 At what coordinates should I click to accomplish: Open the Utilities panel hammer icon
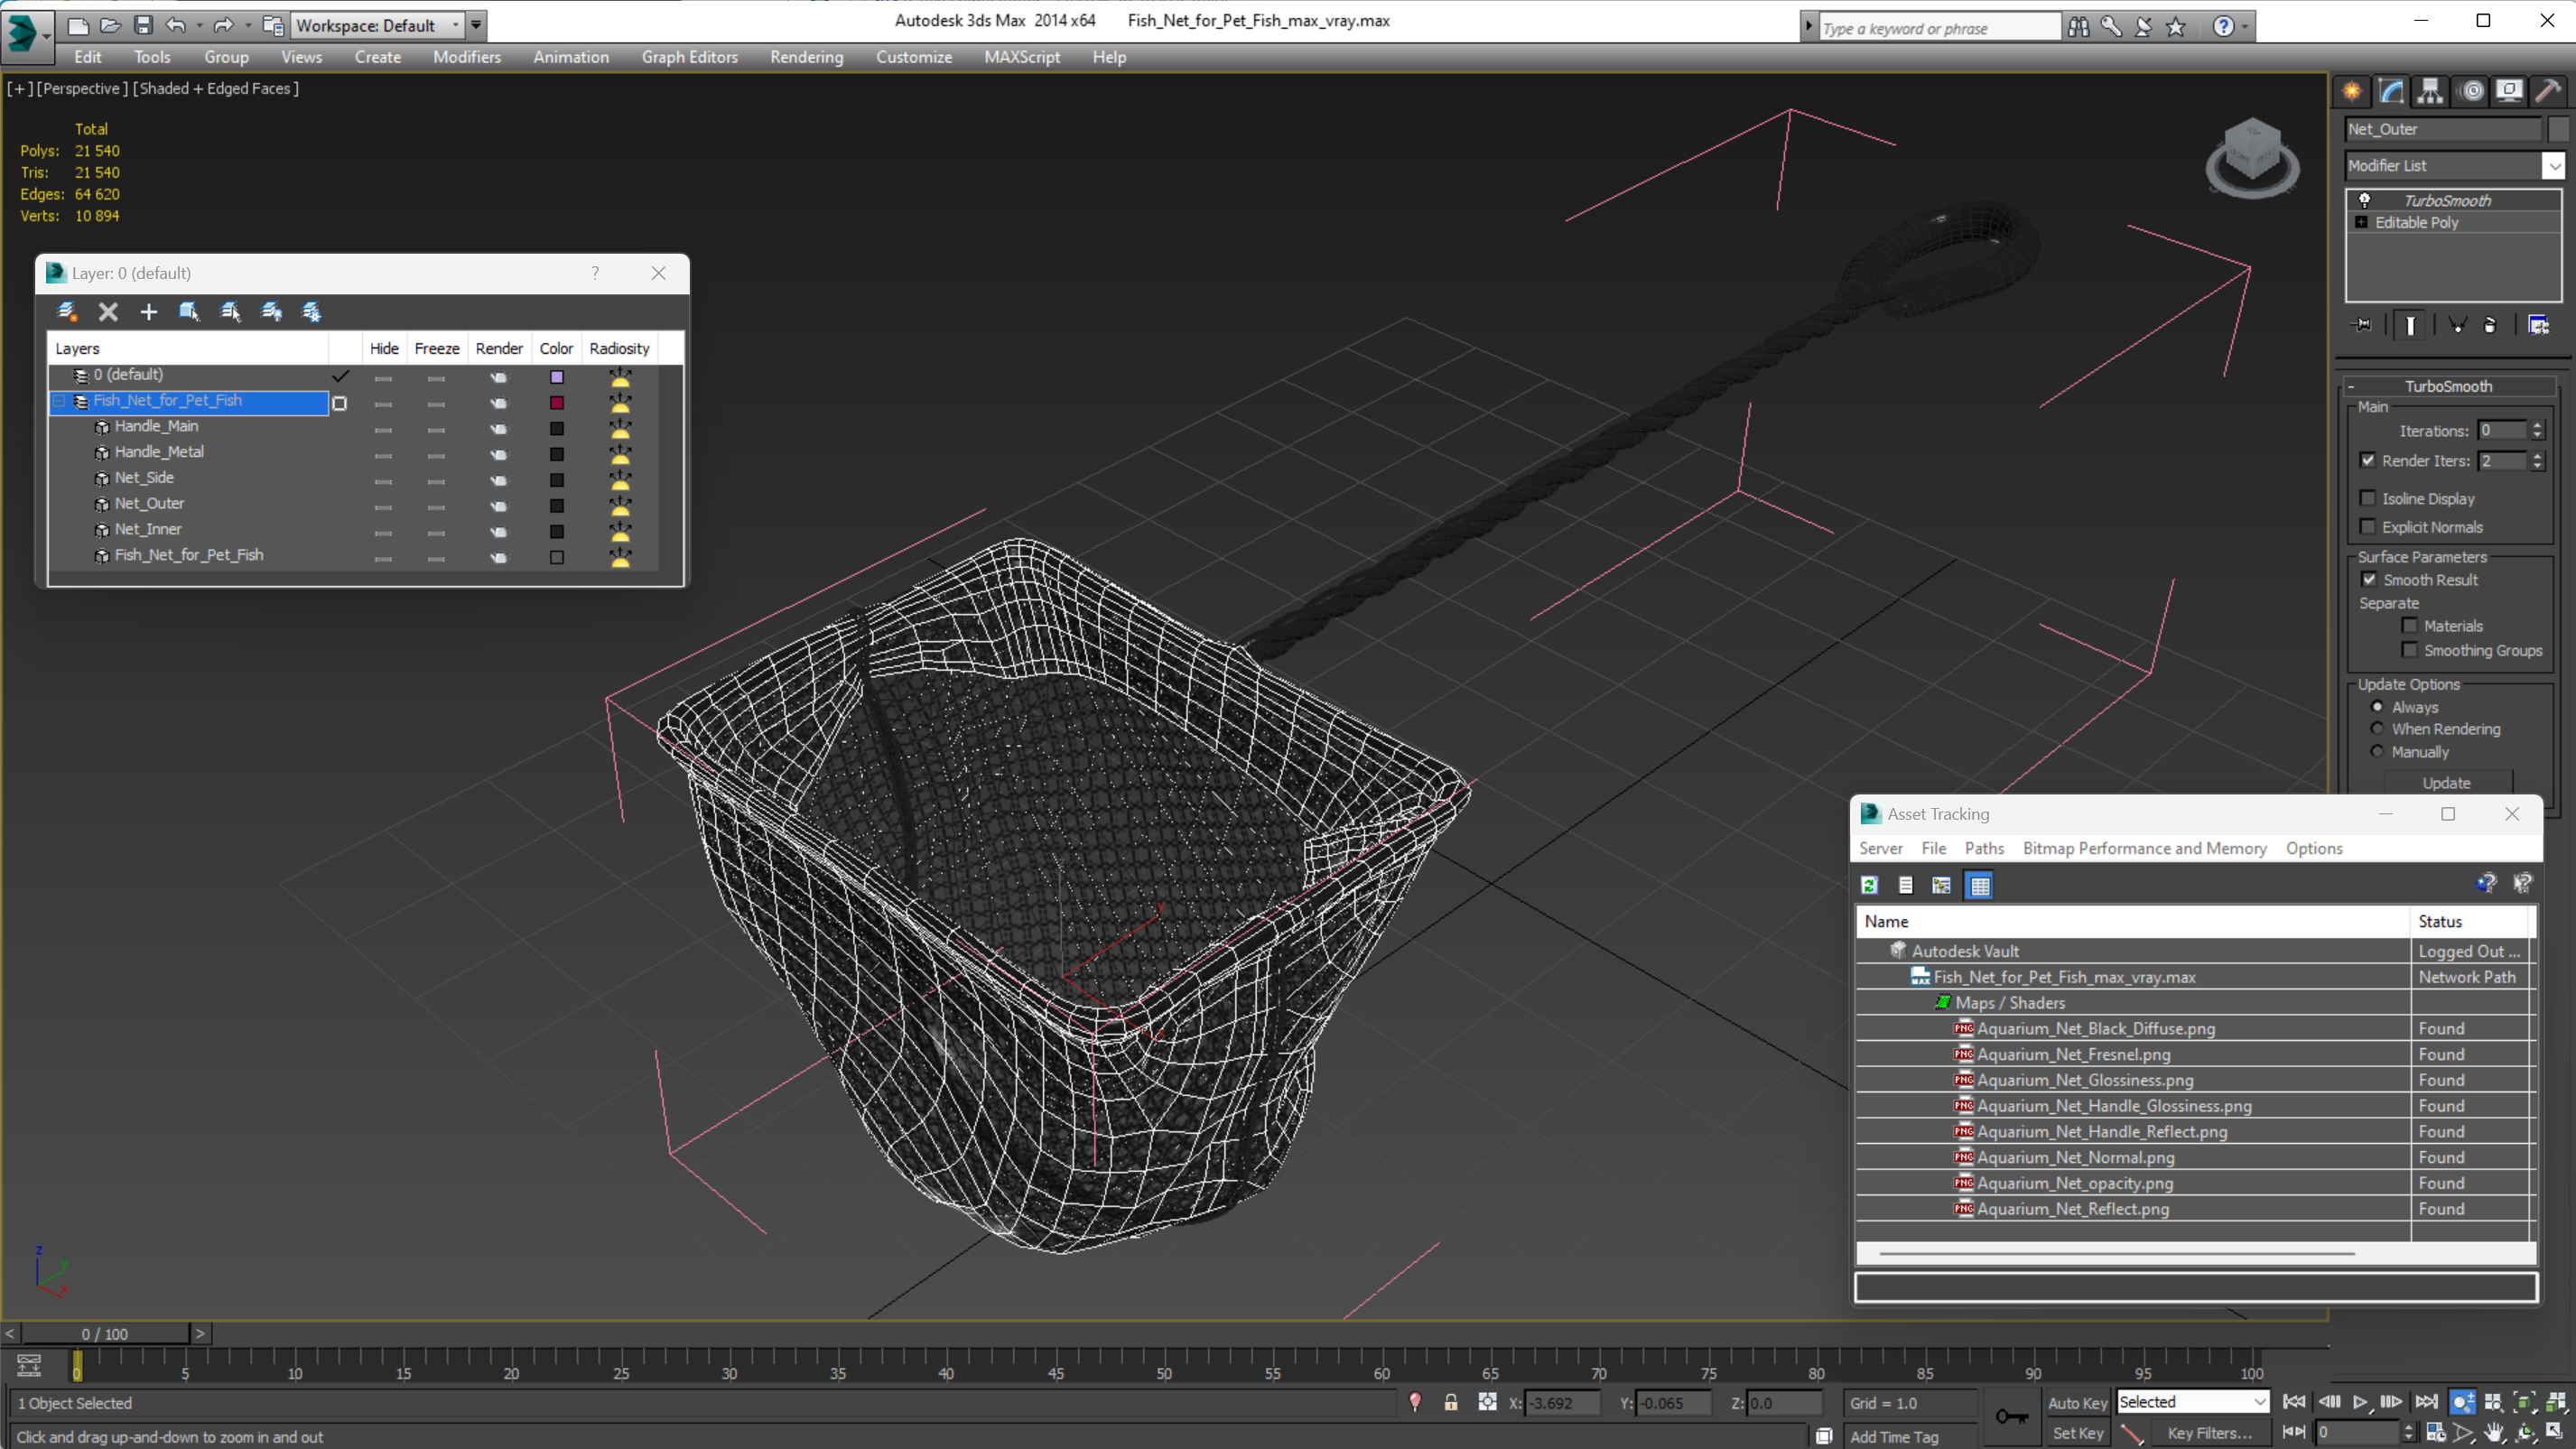[2548, 92]
